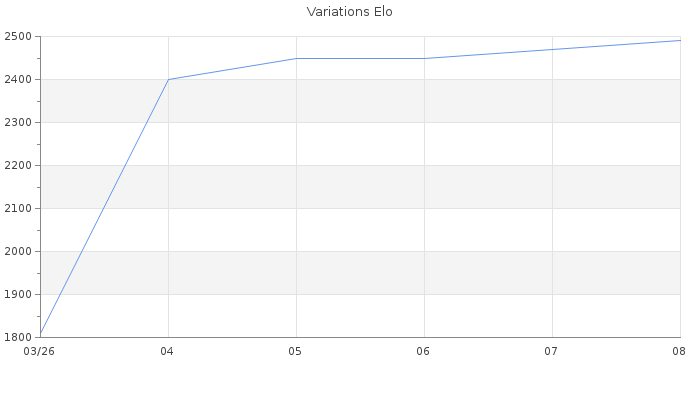
Task: Select the data point at 05
Action: [296, 58]
